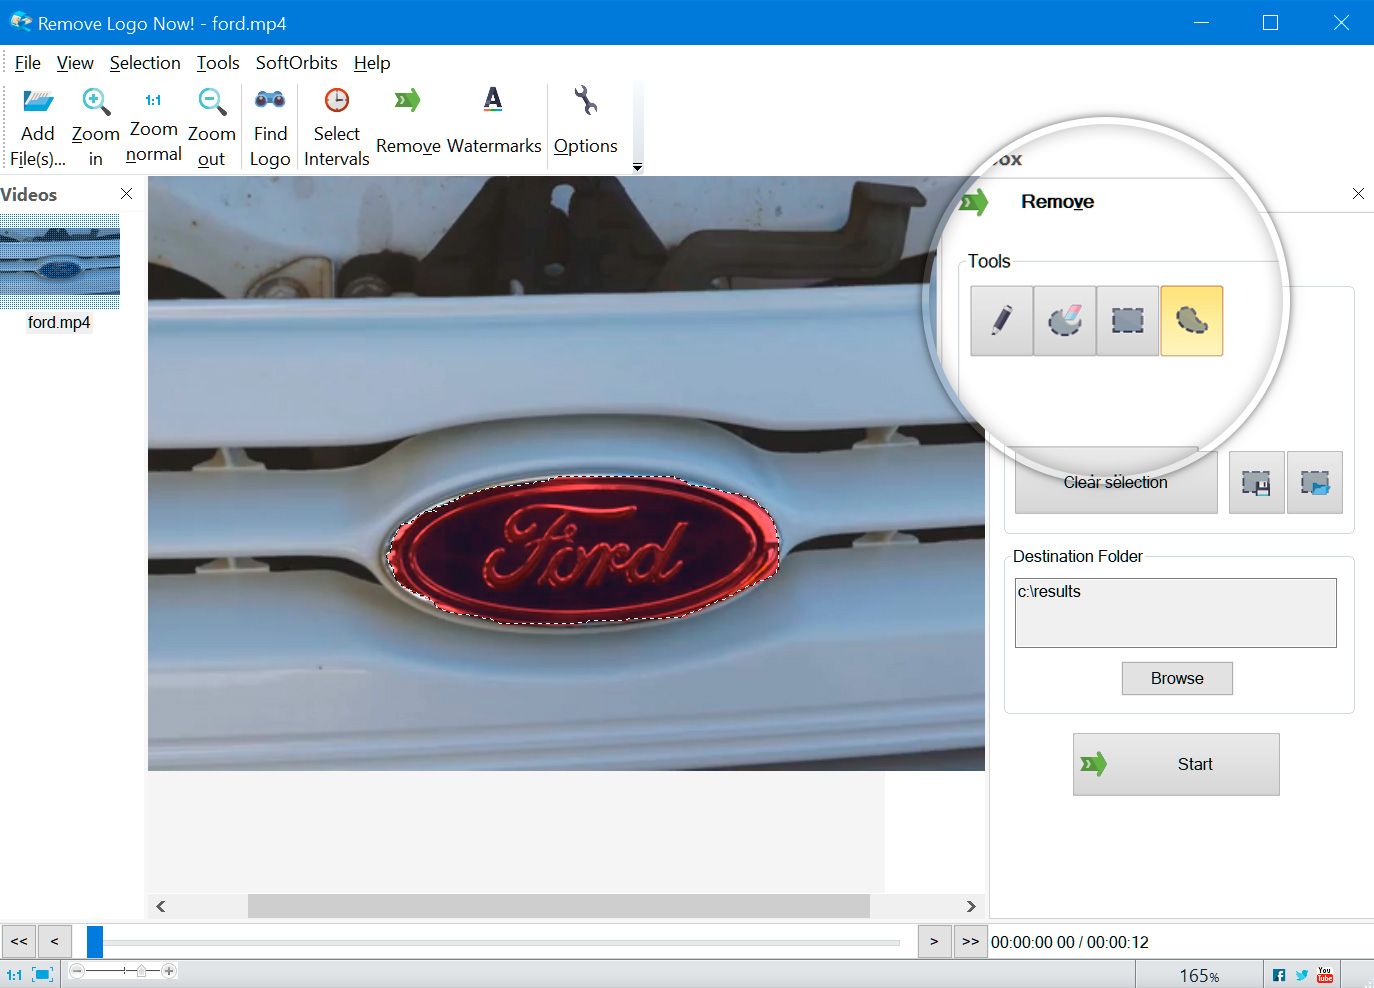1374x988 pixels.
Task: Click the horizontal scrollbar left arrow
Action: click(161, 906)
